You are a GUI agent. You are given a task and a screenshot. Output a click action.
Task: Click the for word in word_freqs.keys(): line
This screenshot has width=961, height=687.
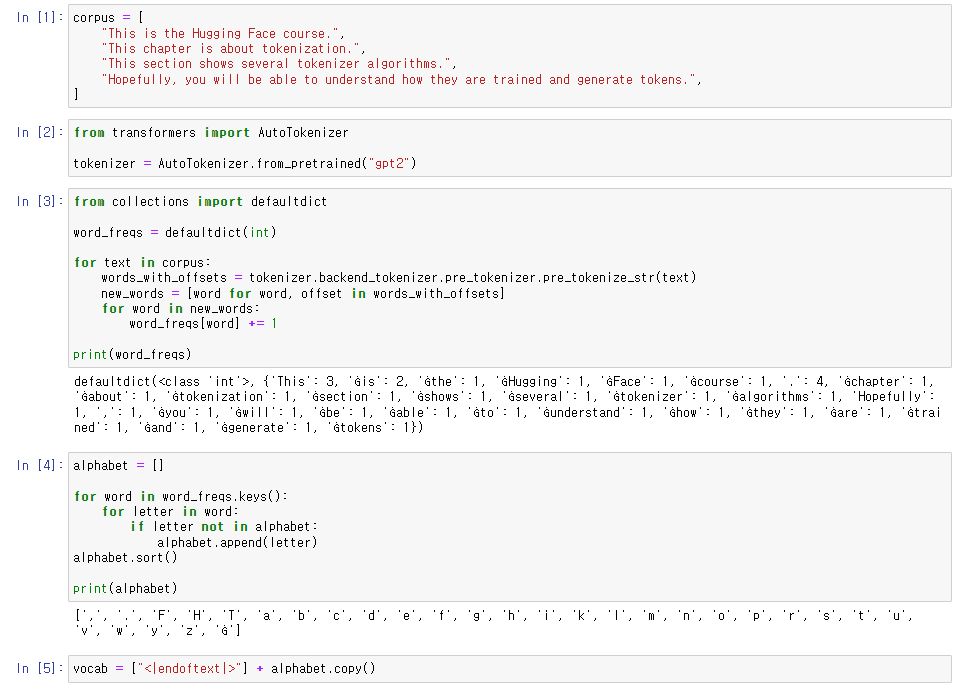pos(180,496)
